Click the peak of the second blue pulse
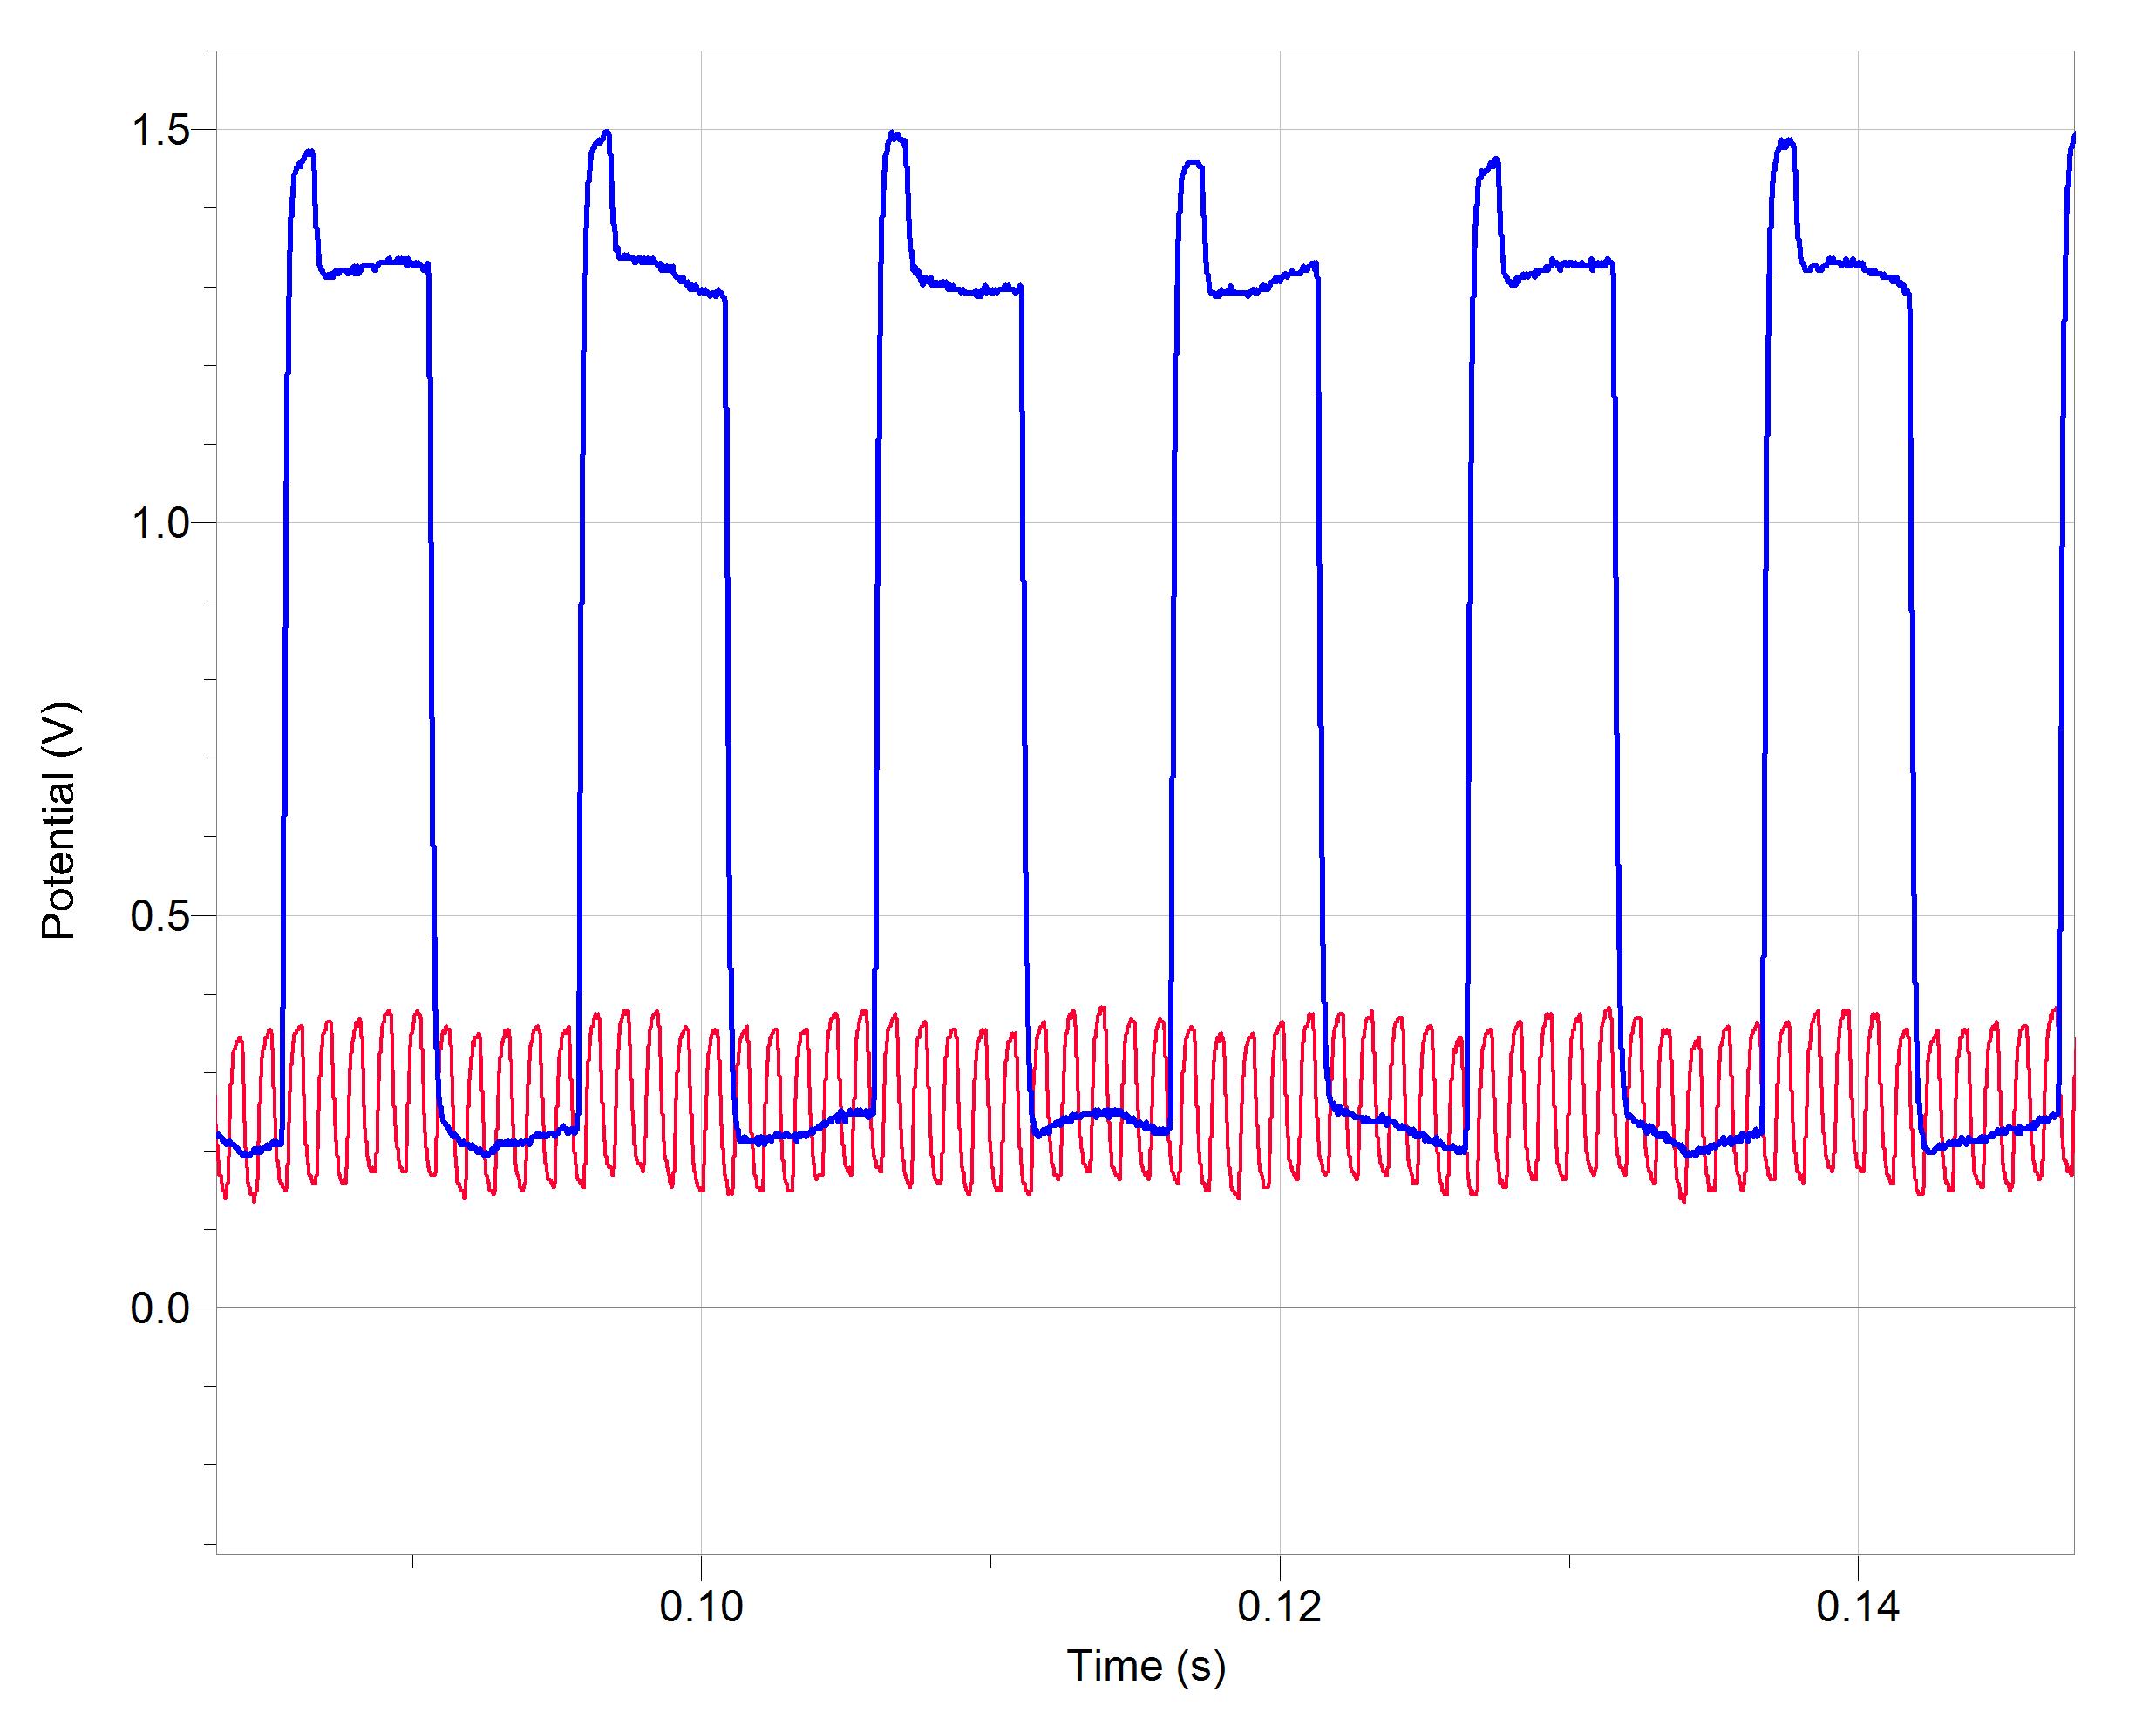 [605, 133]
